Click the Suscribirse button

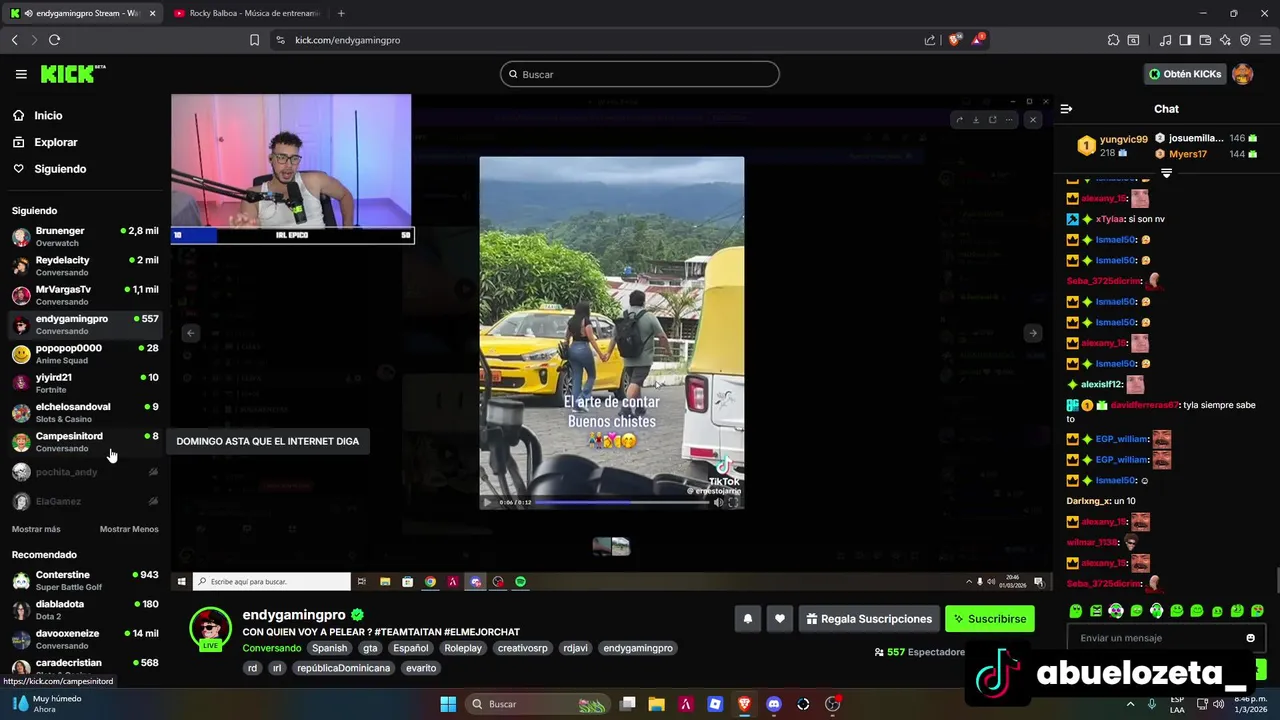(x=990, y=619)
